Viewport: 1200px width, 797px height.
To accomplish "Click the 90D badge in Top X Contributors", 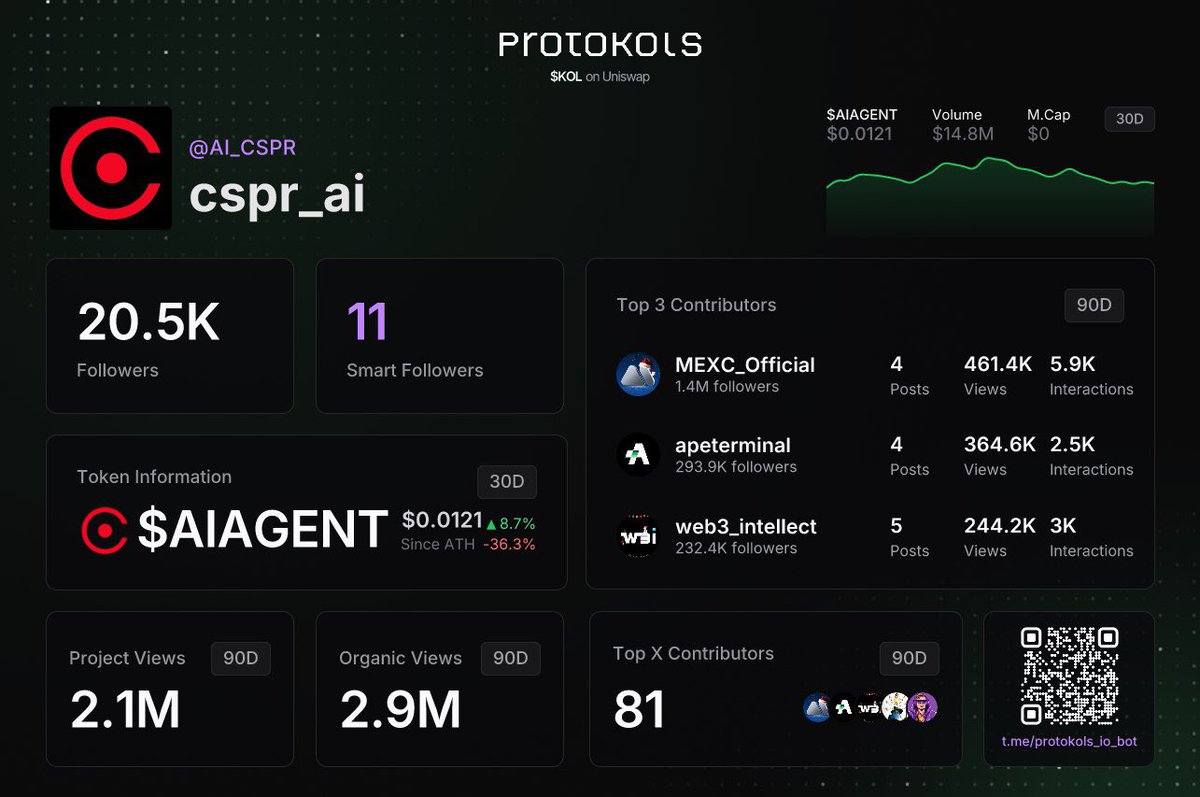I will pyautogui.click(x=909, y=658).
